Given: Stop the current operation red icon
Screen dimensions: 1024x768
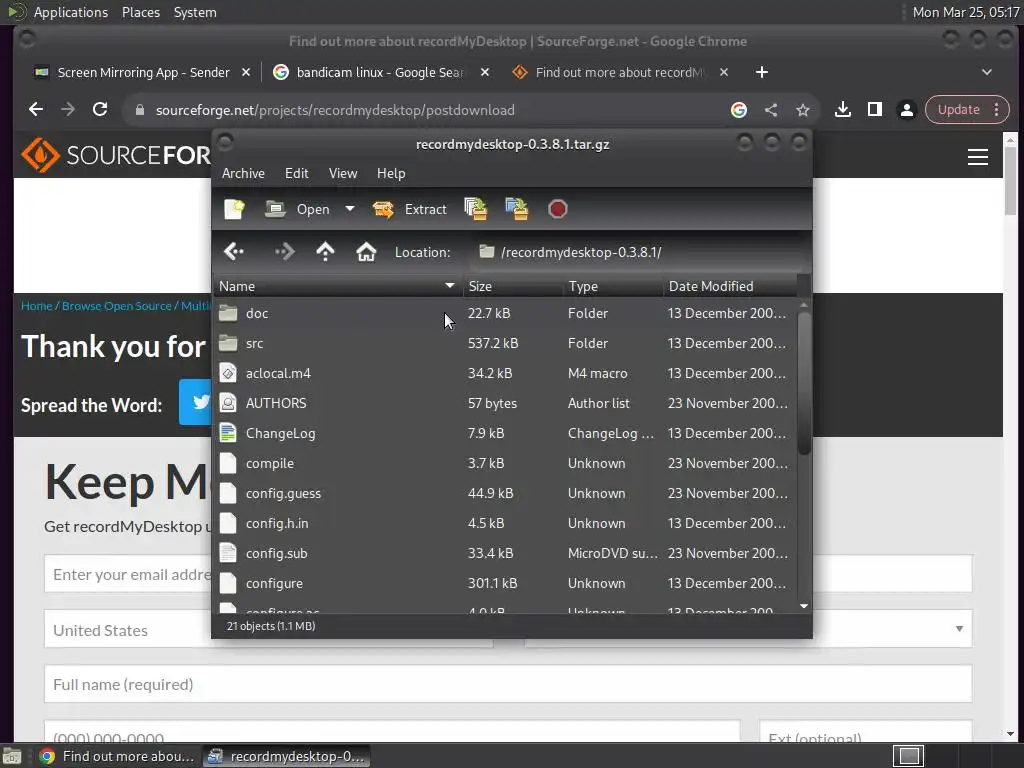Looking at the screenshot, I should click(557, 209).
